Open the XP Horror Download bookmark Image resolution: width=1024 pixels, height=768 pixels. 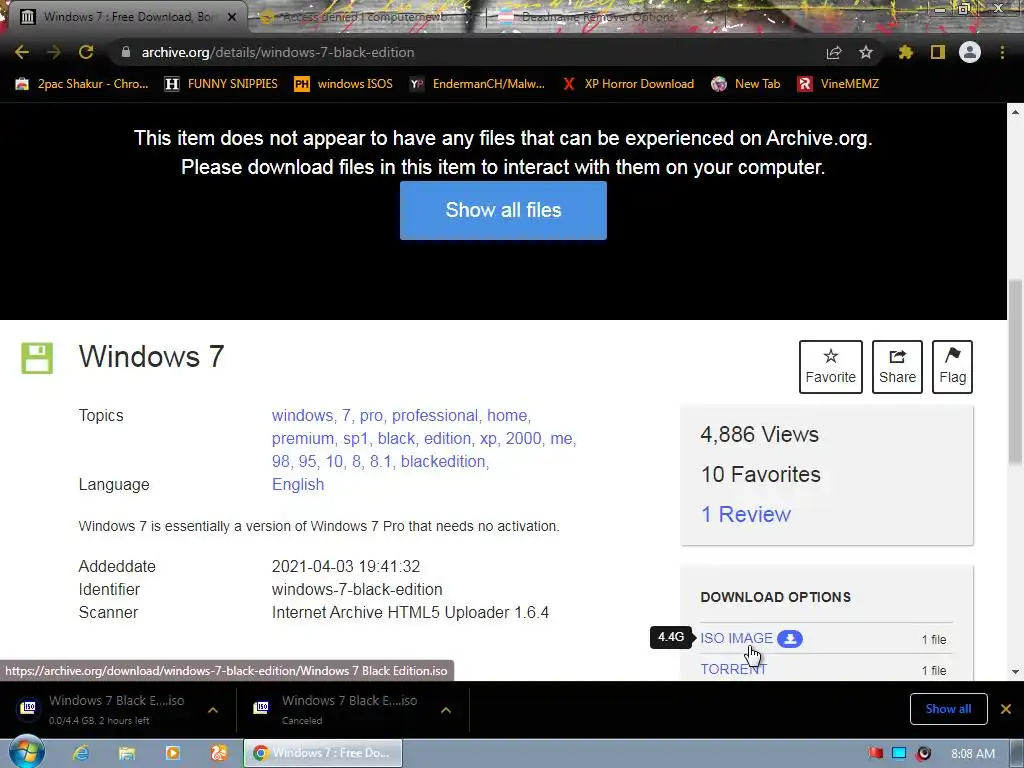point(628,84)
